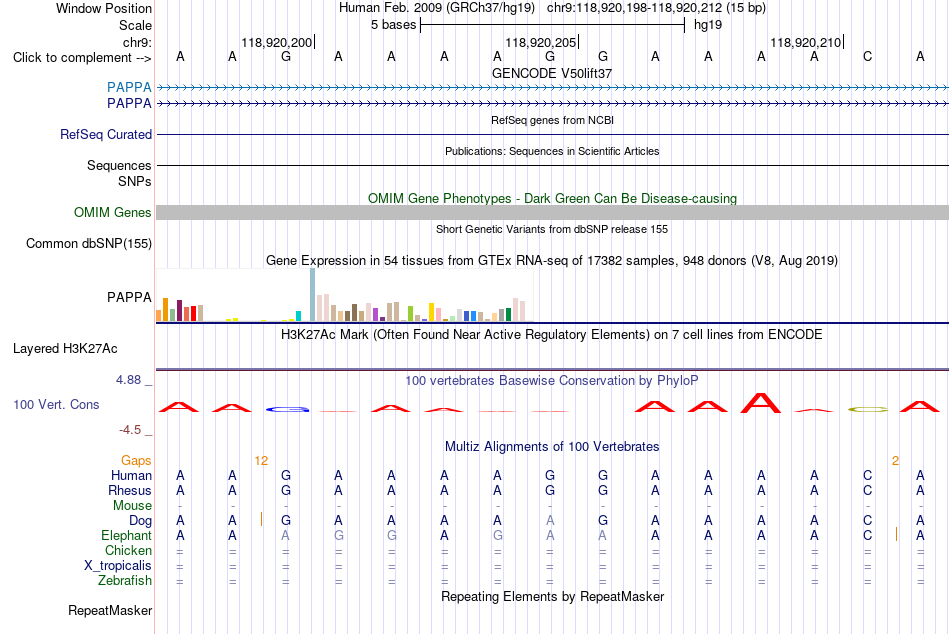This screenshot has width=950, height=634.
Task: Open the OMIM Genes track label
Action: click(x=113, y=212)
